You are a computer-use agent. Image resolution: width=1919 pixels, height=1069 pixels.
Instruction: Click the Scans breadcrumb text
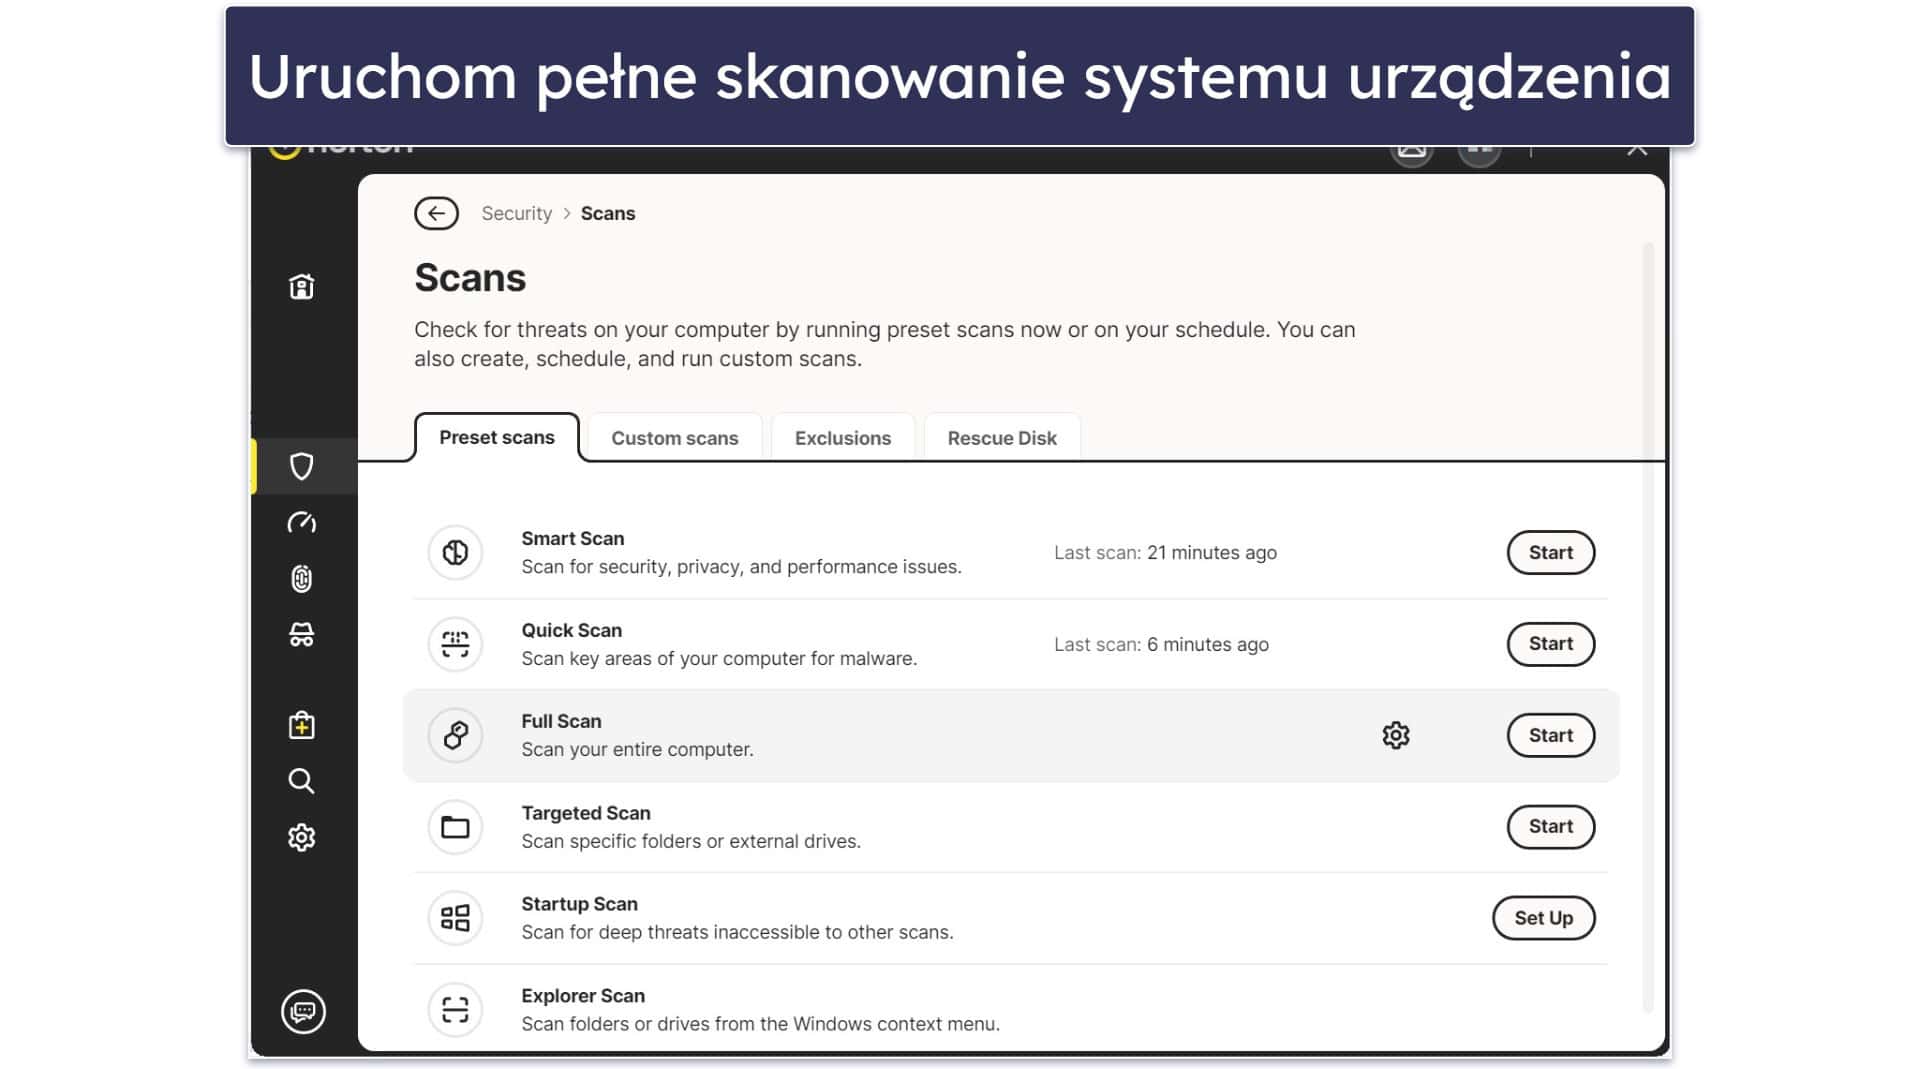[608, 213]
